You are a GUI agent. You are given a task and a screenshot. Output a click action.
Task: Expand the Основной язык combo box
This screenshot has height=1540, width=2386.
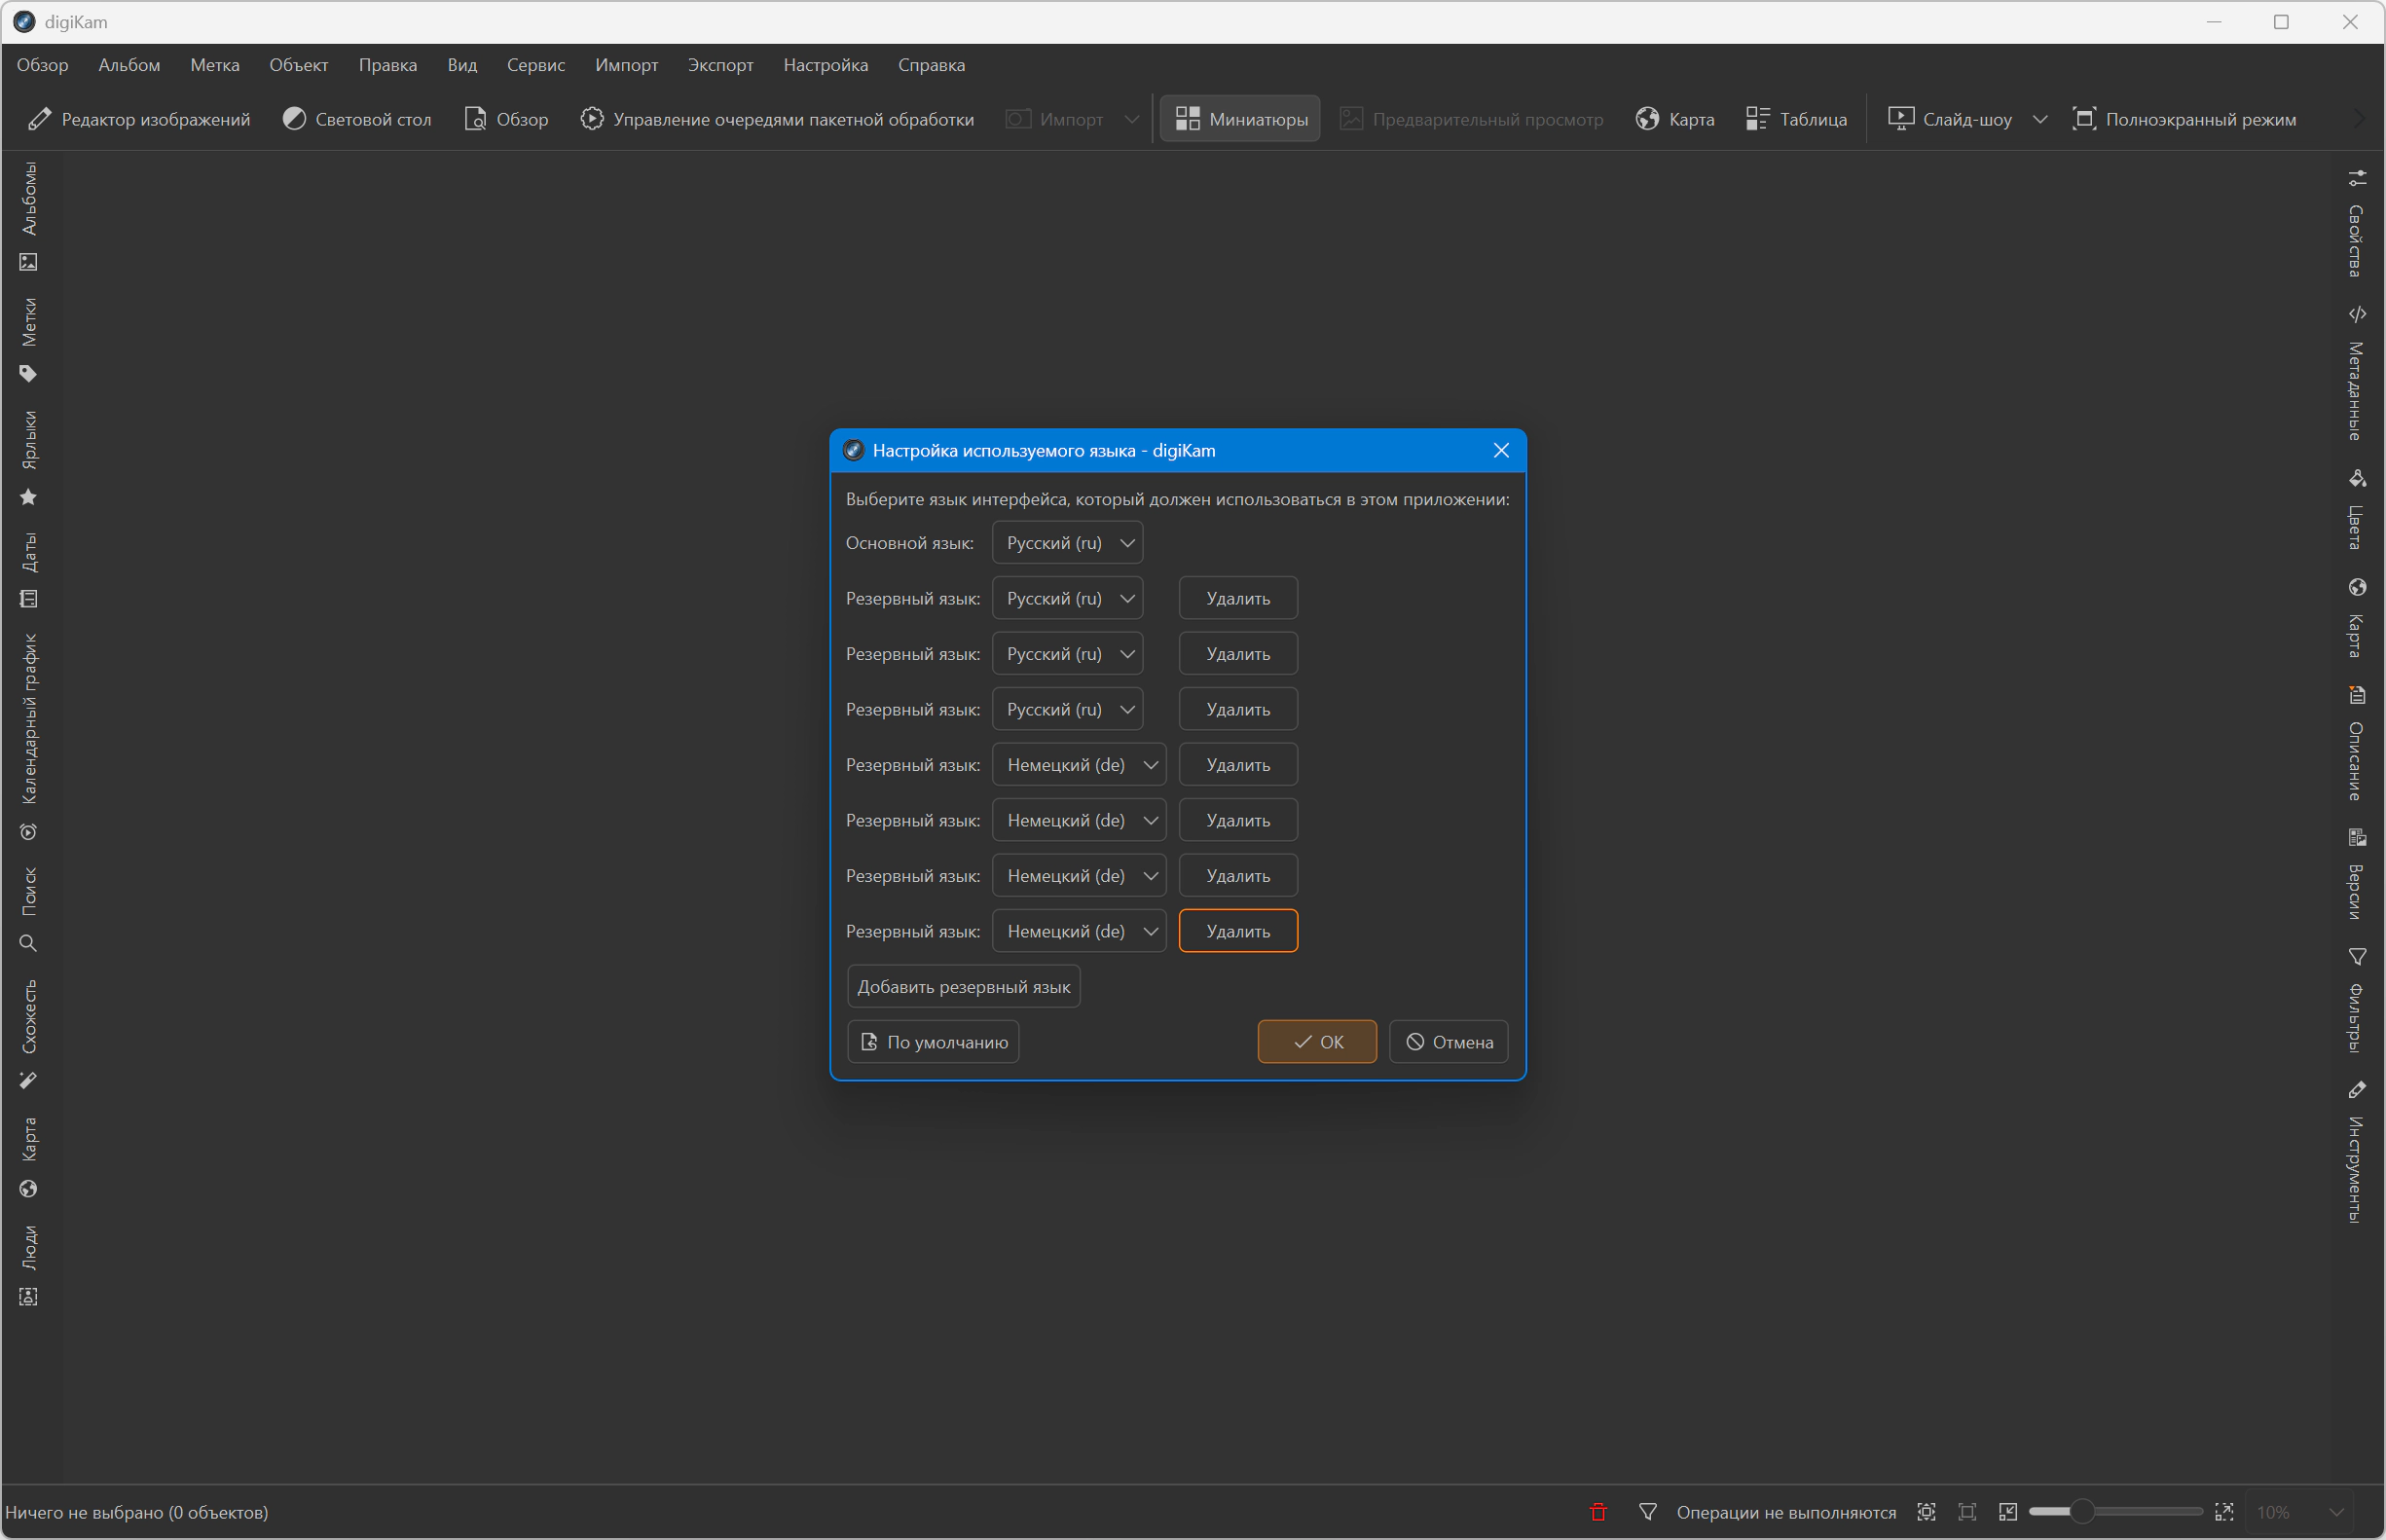click(x=1067, y=543)
